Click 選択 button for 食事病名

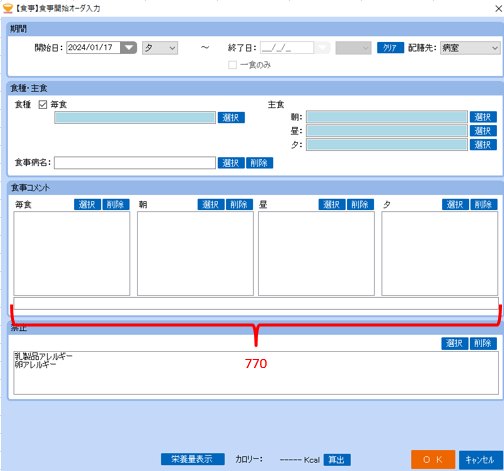pyautogui.click(x=231, y=163)
